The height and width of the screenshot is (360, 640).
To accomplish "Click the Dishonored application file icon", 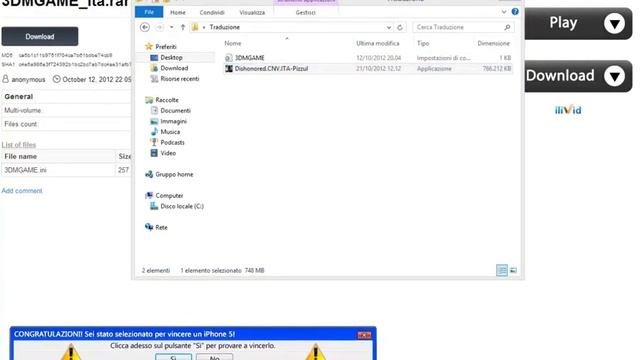I will (x=229, y=69).
